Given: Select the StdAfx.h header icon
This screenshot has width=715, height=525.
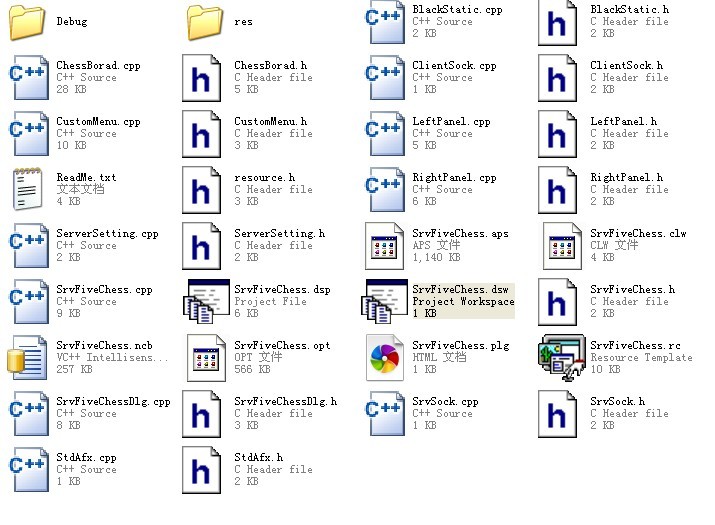Looking at the screenshot, I should [202, 470].
